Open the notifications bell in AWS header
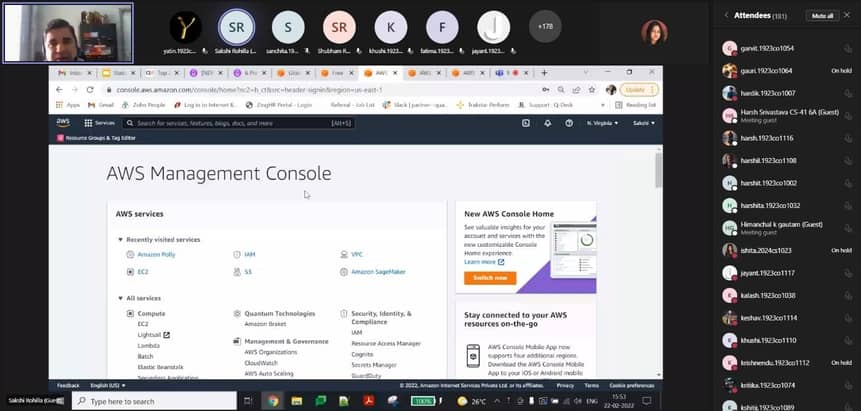Viewport: 861px width, 411px height. [x=547, y=123]
